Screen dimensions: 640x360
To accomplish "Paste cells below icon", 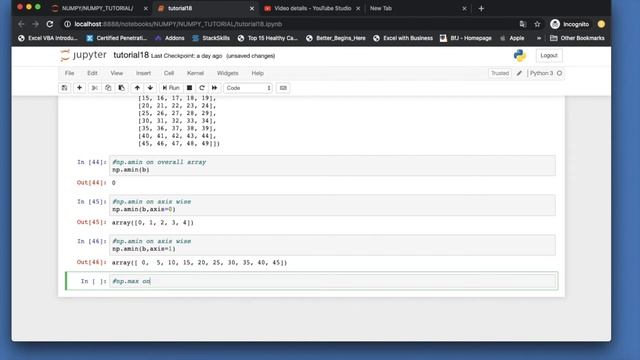I will tap(122, 88).
